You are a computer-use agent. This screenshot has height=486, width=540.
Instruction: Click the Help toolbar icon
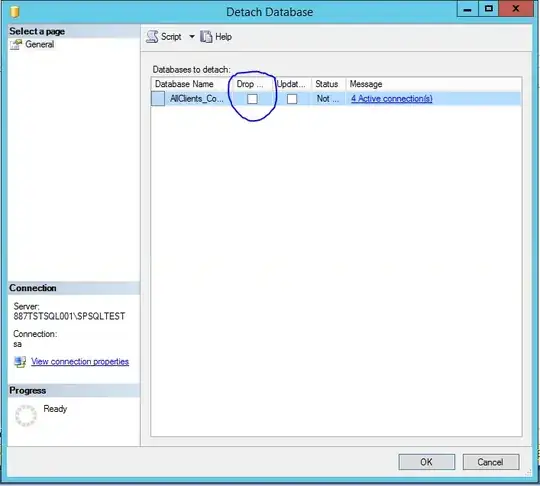pos(206,37)
